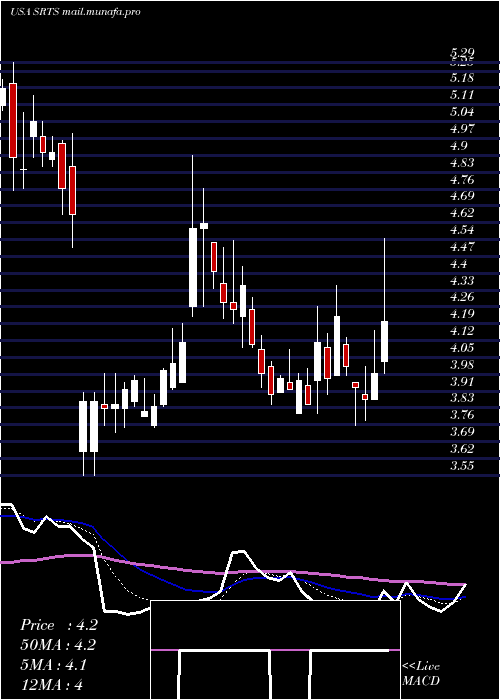The height and width of the screenshot is (700, 500).
Task: Click the '5MA : 4.1' readout
Action: coord(53,665)
